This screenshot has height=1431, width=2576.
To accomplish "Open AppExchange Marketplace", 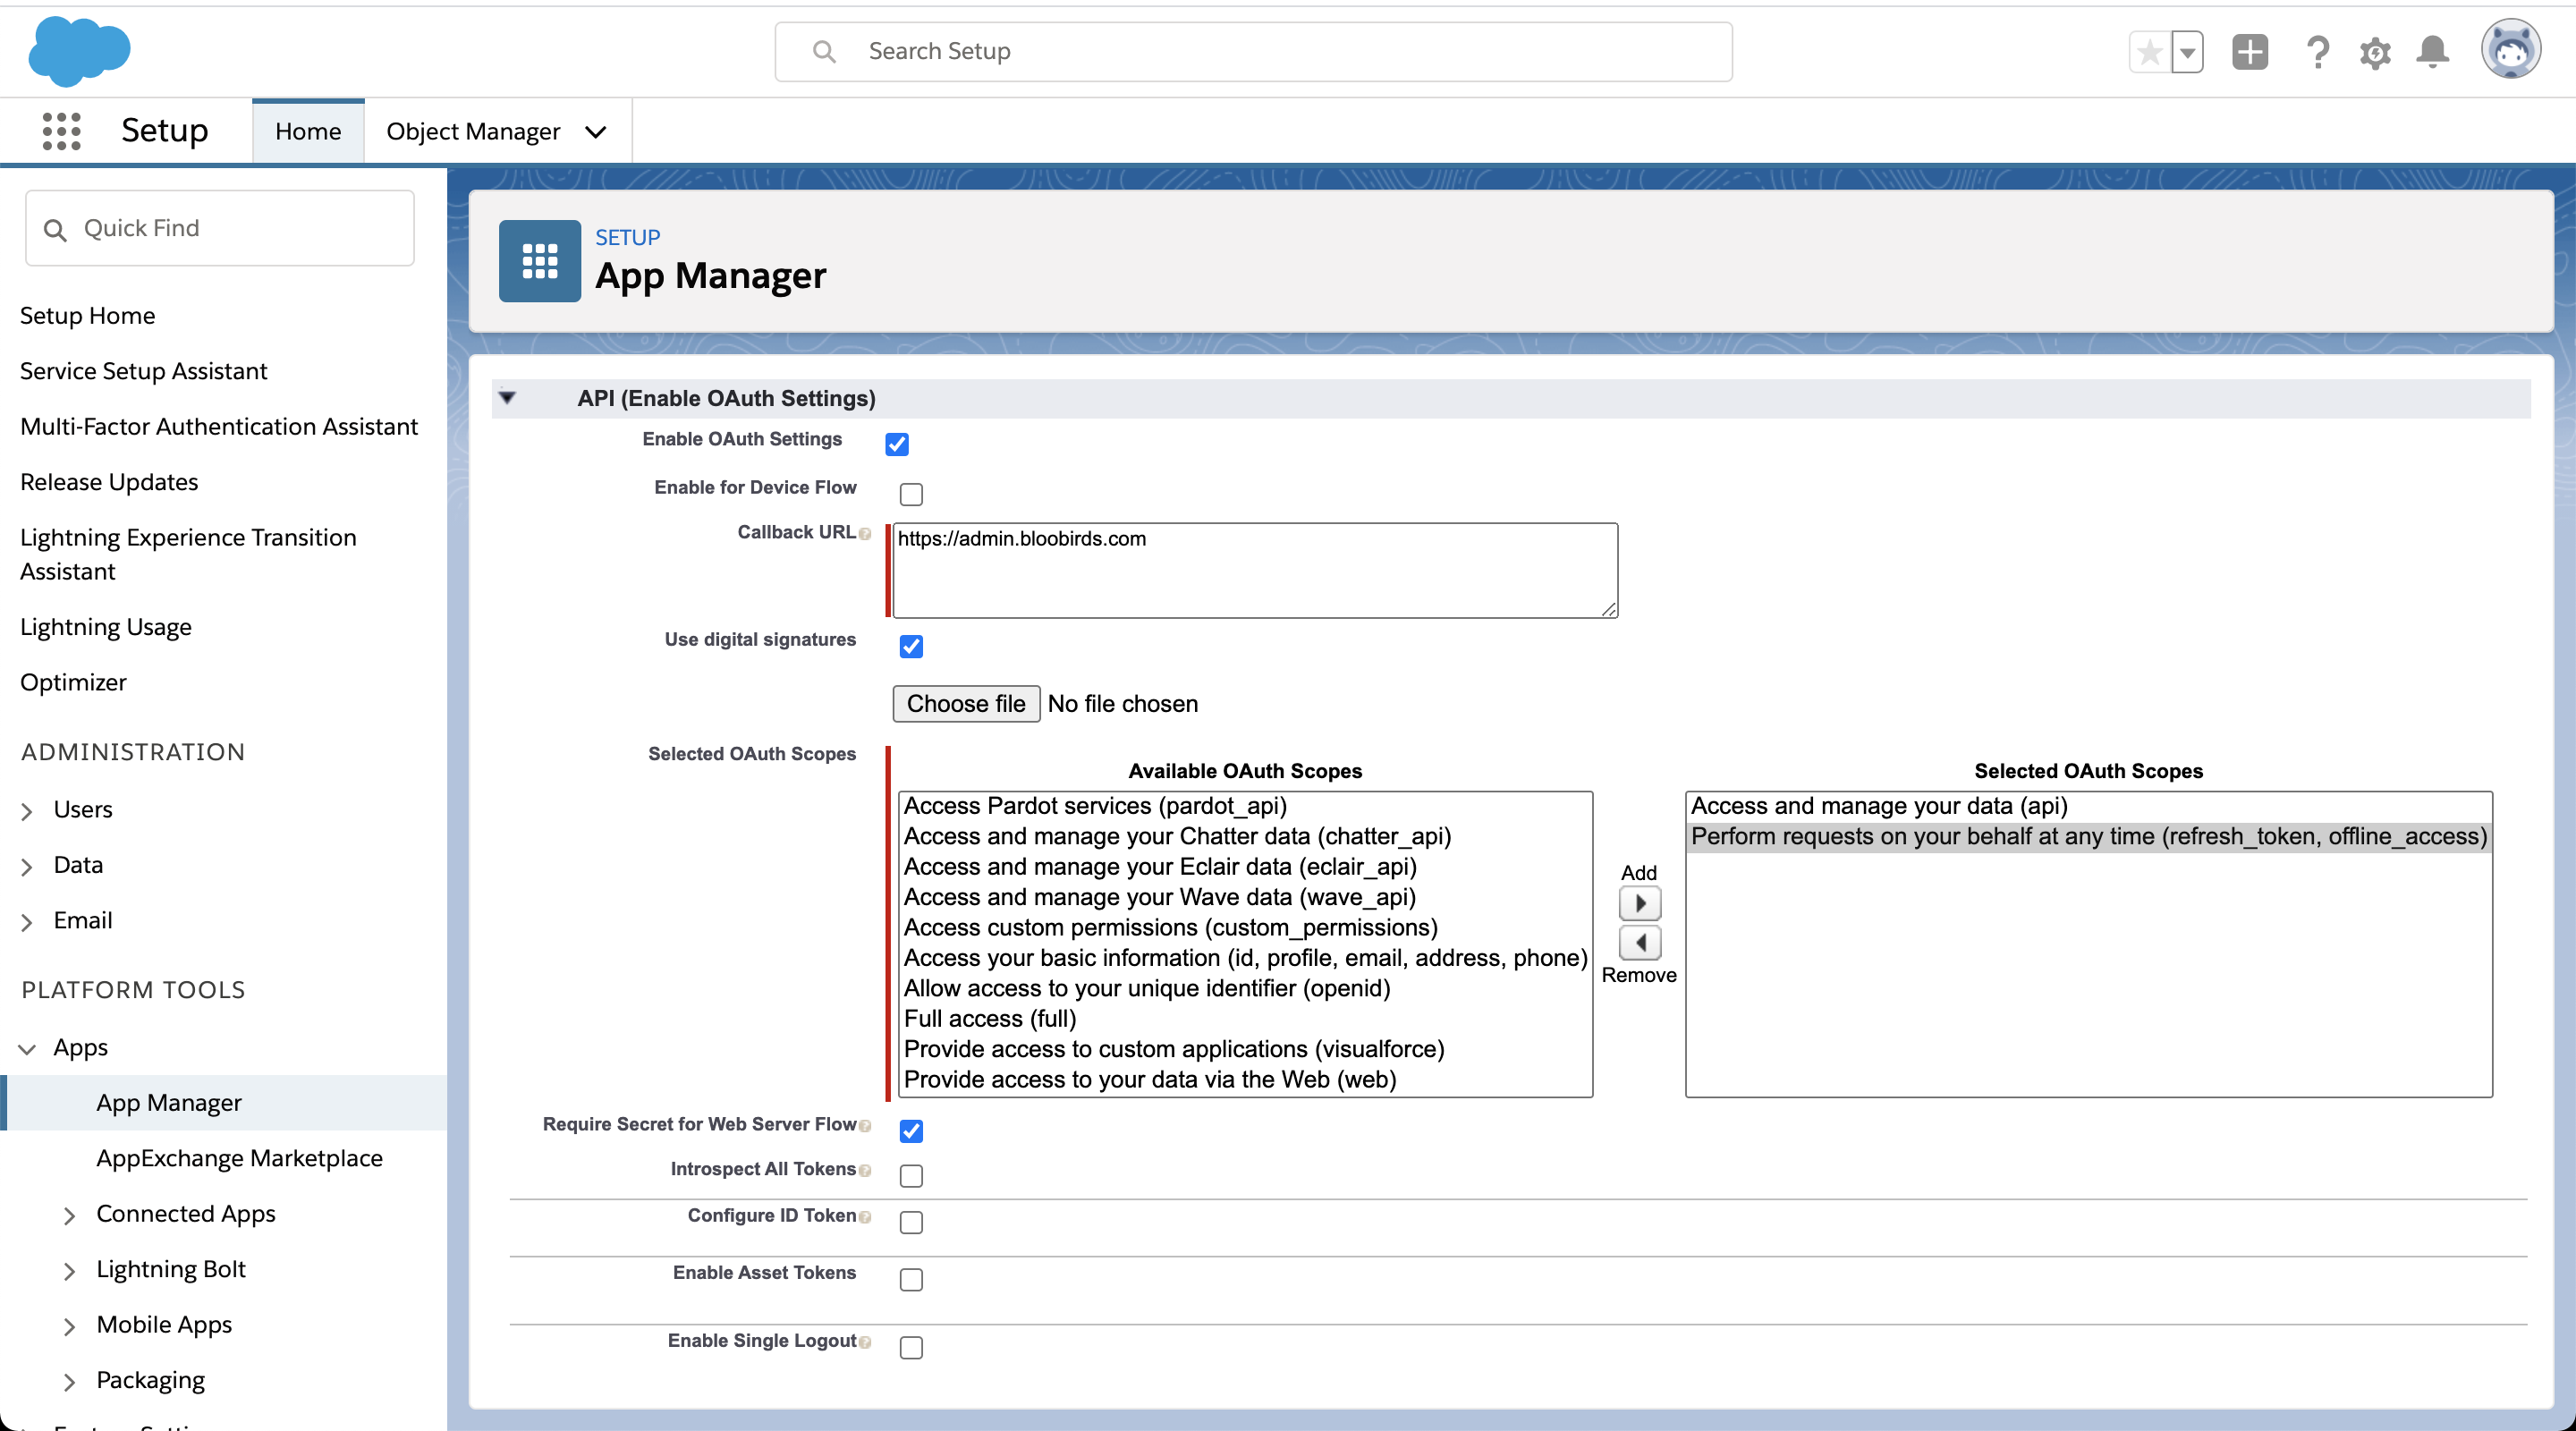I will (x=239, y=1157).
